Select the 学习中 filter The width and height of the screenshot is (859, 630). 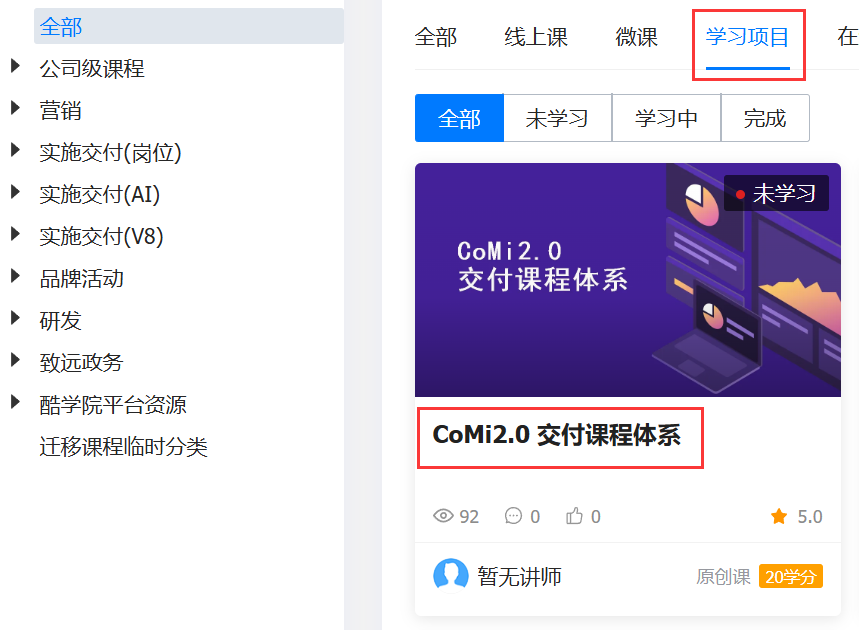(666, 118)
